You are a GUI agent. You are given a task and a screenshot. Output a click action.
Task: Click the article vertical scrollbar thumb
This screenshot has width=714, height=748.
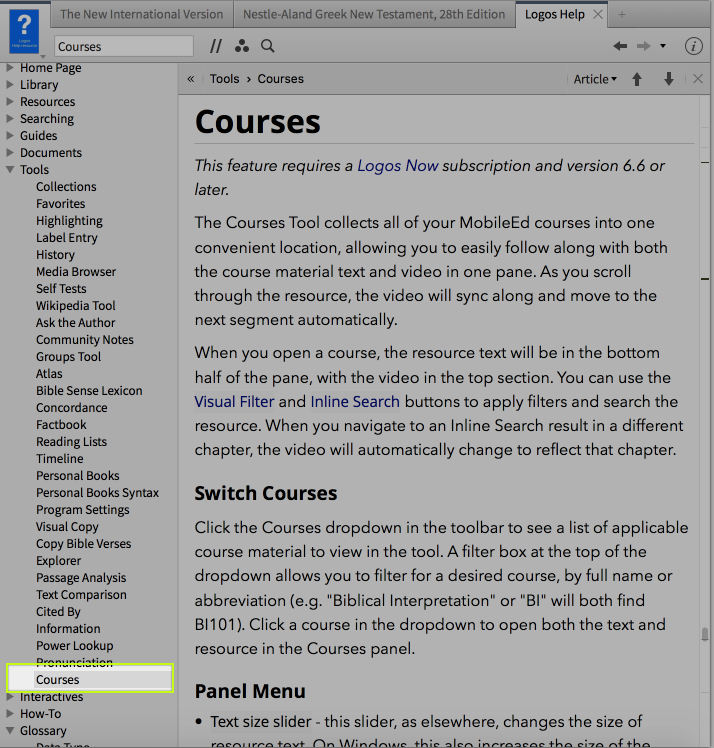[x=704, y=634]
